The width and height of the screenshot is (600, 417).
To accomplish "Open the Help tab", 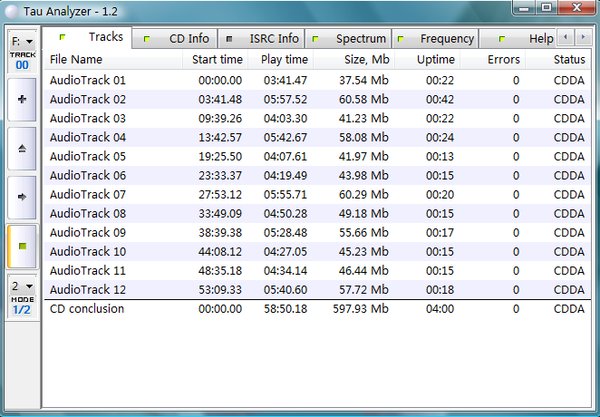I will [517, 39].
